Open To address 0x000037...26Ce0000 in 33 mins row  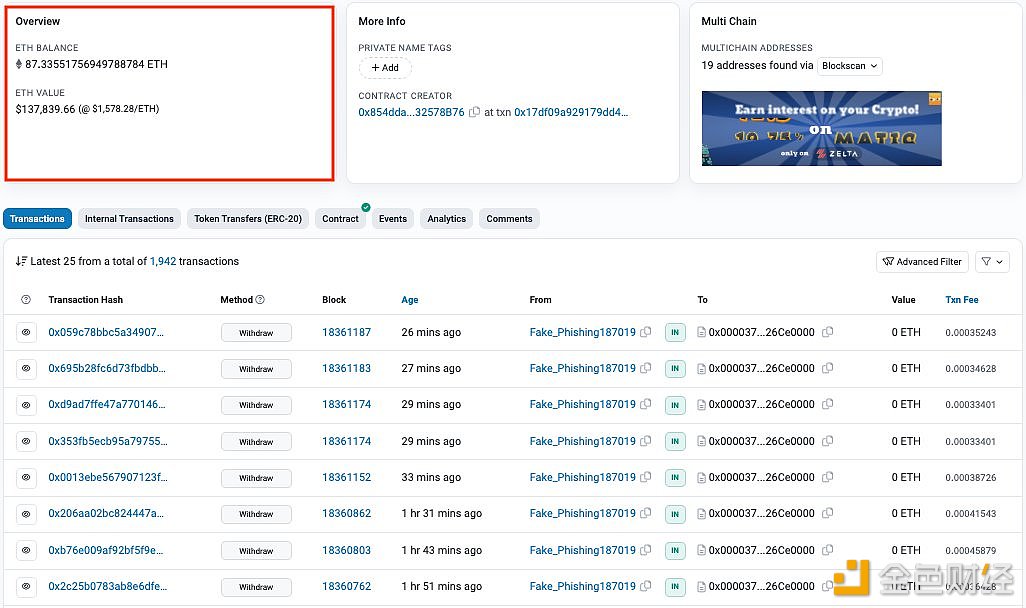pos(762,477)
